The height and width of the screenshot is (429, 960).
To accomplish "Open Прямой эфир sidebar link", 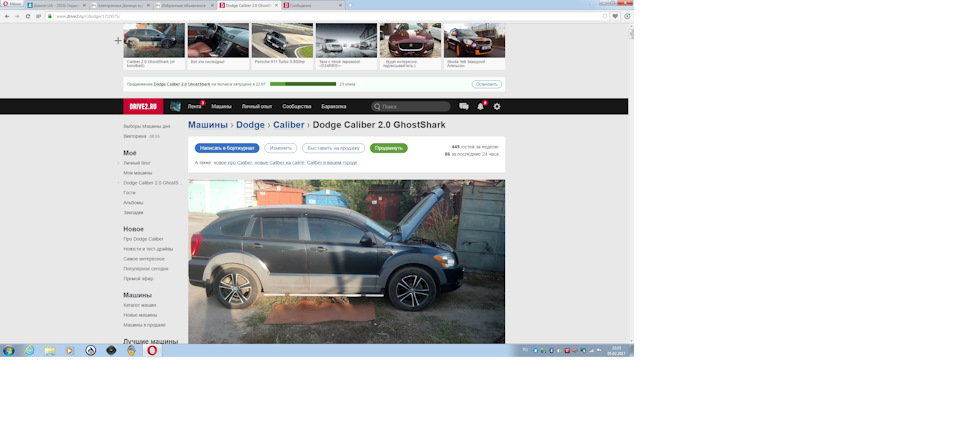I will (138, 278).
